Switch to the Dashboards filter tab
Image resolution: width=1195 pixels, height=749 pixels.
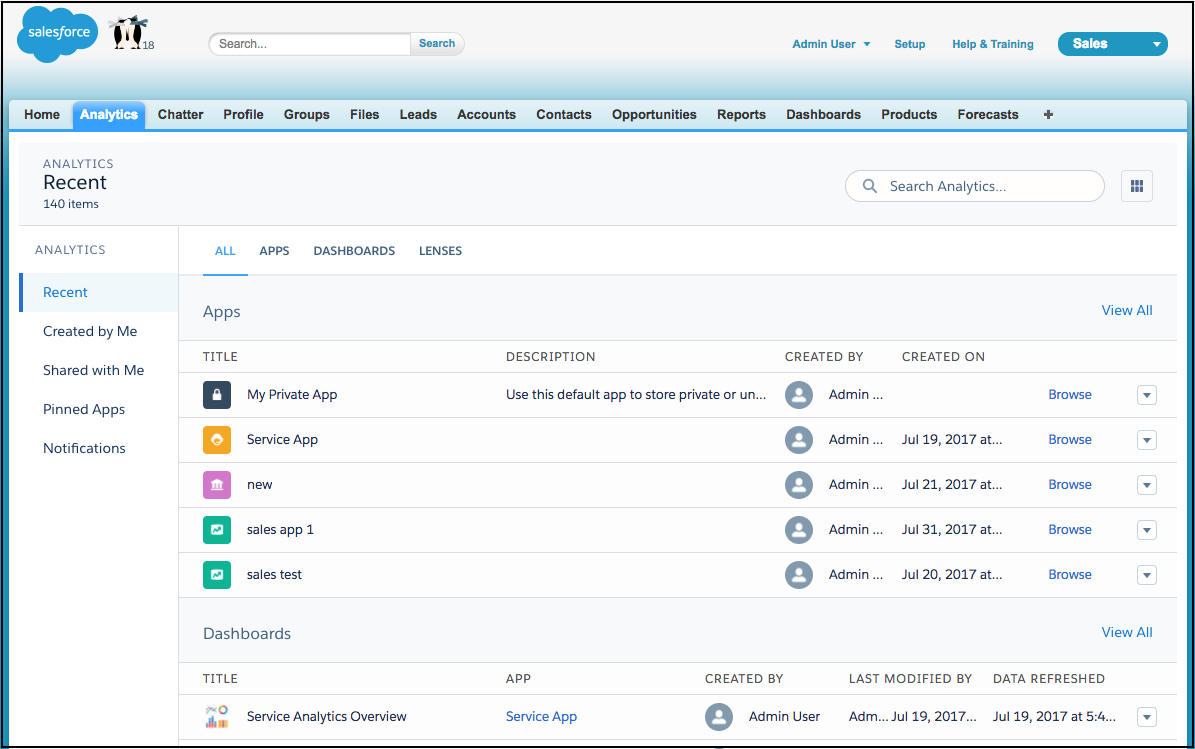click(354, 251)
